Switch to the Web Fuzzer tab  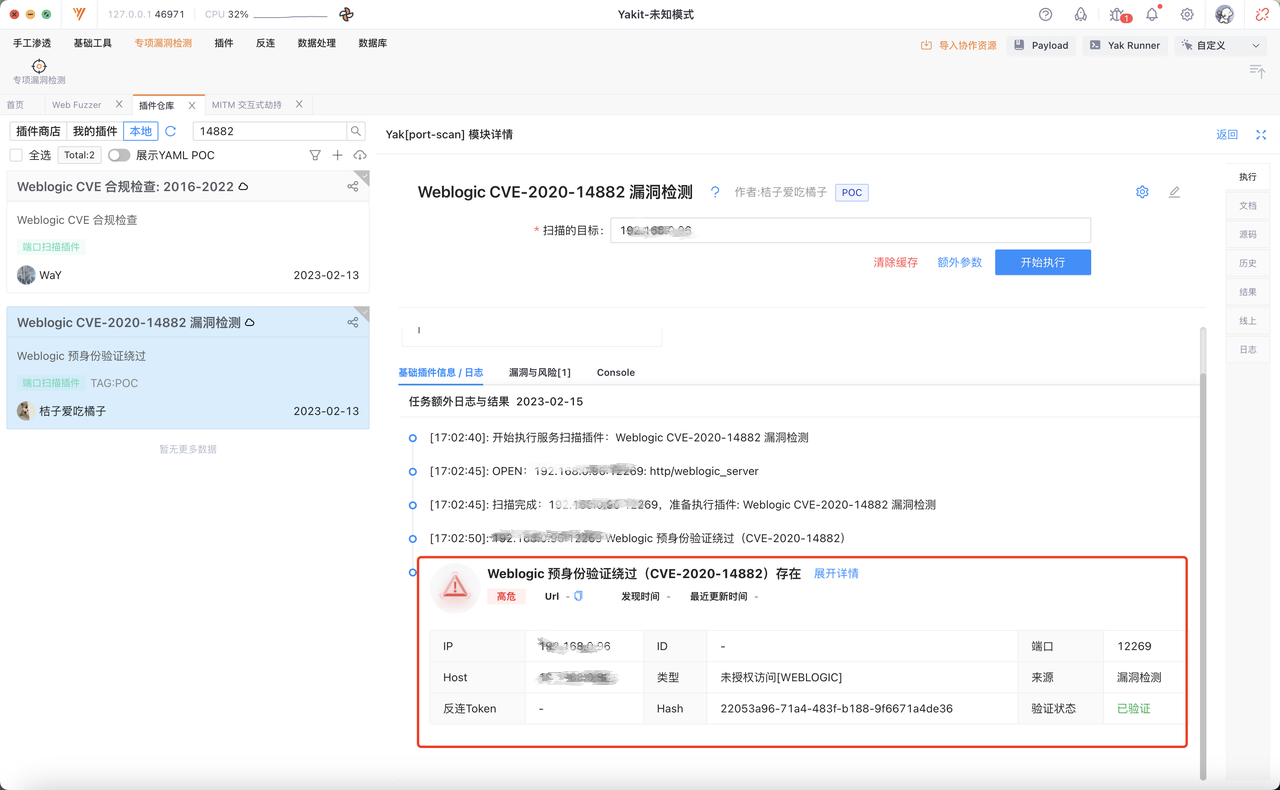pos(76,105)
